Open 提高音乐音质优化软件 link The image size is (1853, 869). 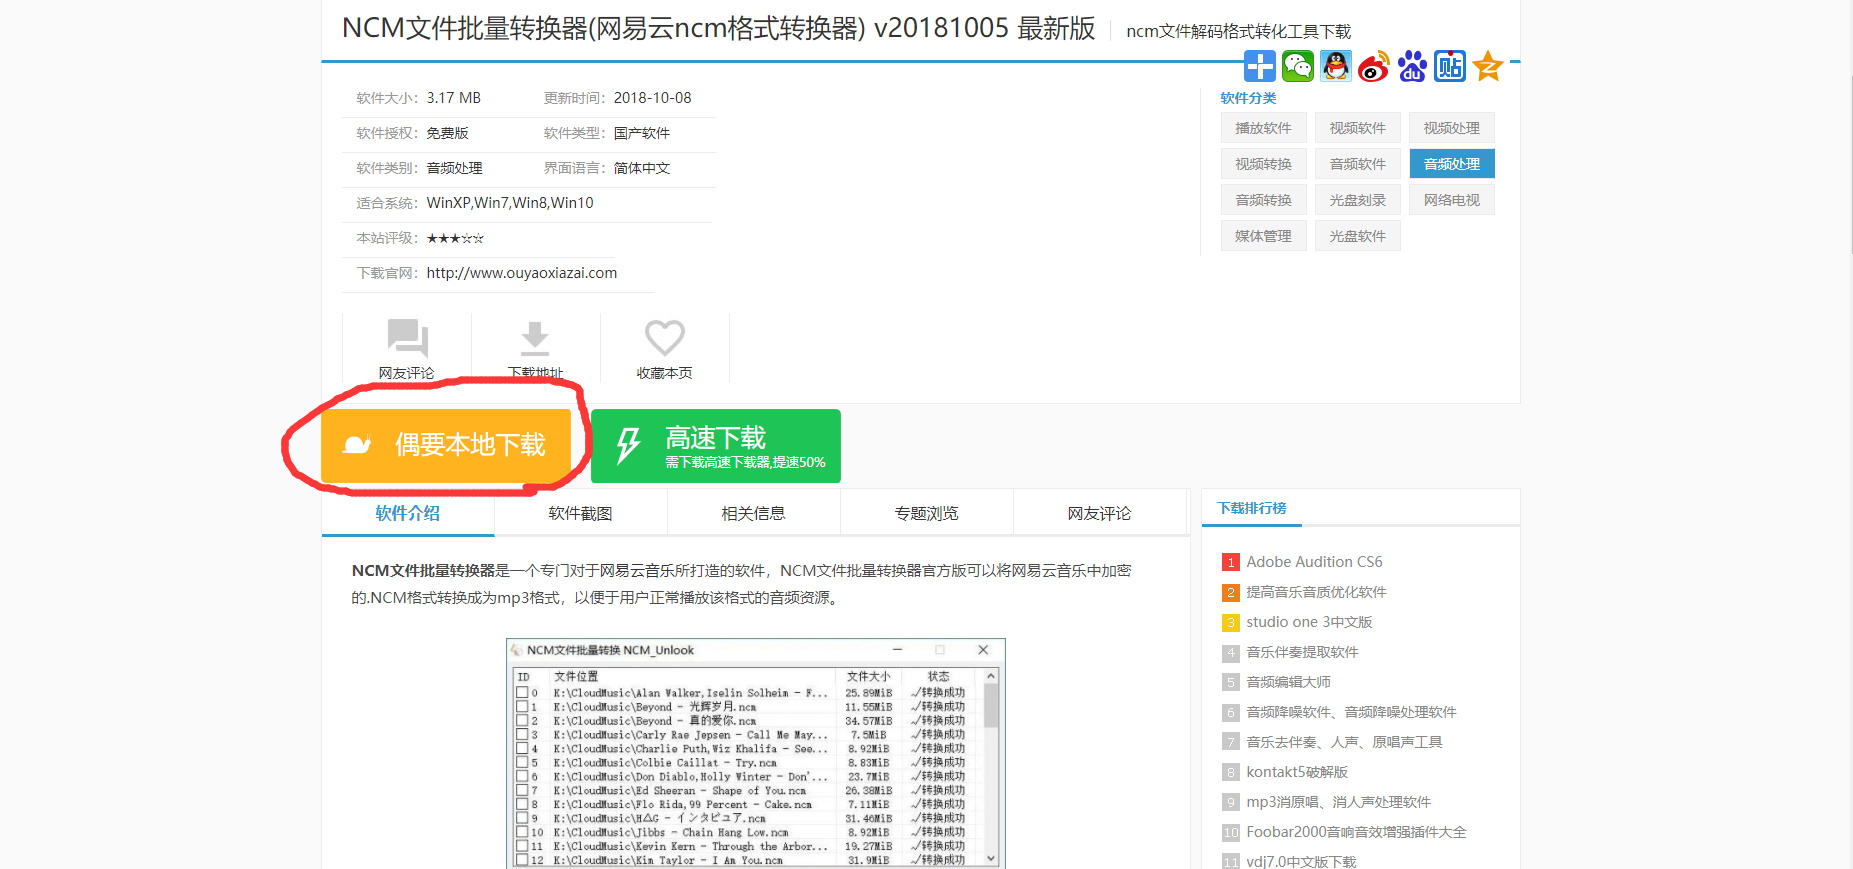[x=1316, y=592]
